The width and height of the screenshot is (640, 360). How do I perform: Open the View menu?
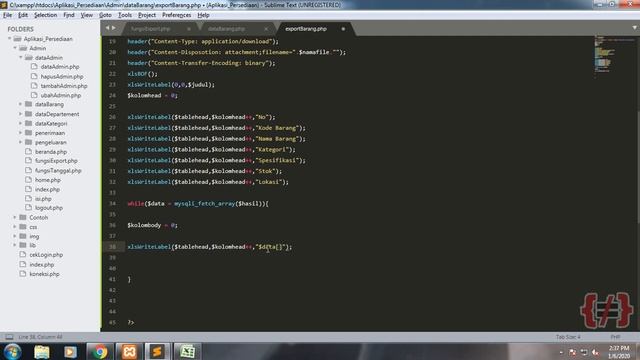[x=87, y=15]
